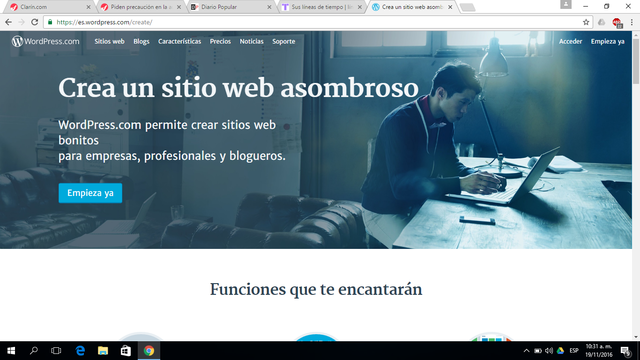The height and width of the screenshot is (360, 640).
Task: Close the Sus líneas de tiempo tab
Action: click(360, 7)
